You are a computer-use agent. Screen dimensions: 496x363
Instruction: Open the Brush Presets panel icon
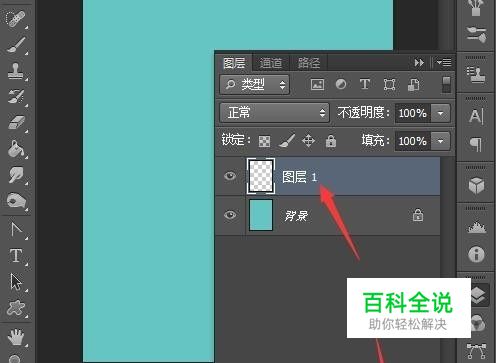point(476,35)
